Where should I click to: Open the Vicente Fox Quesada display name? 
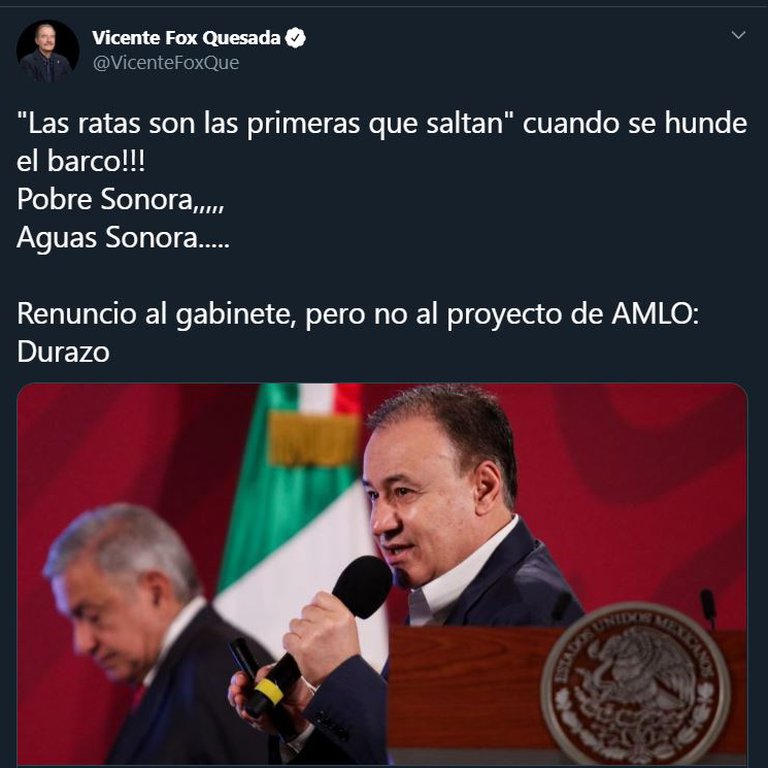click(186, 38)
